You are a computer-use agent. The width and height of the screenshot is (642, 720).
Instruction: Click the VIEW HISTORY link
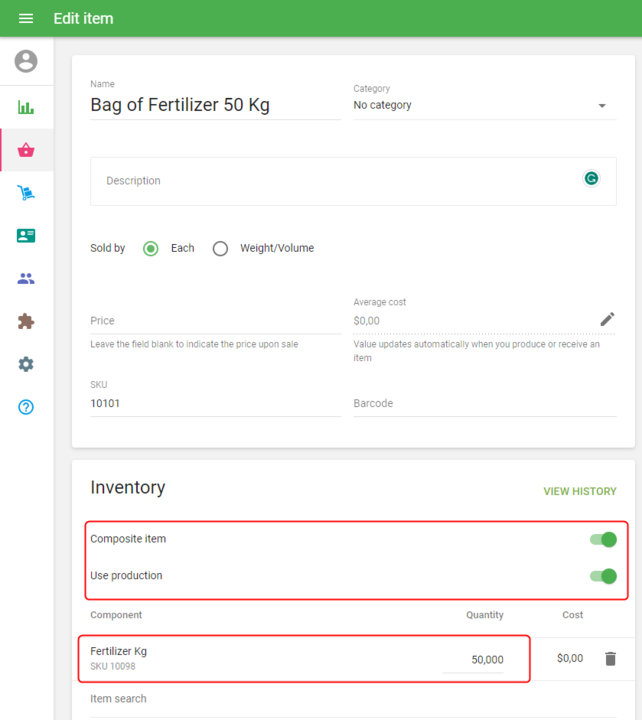point(579,492)
